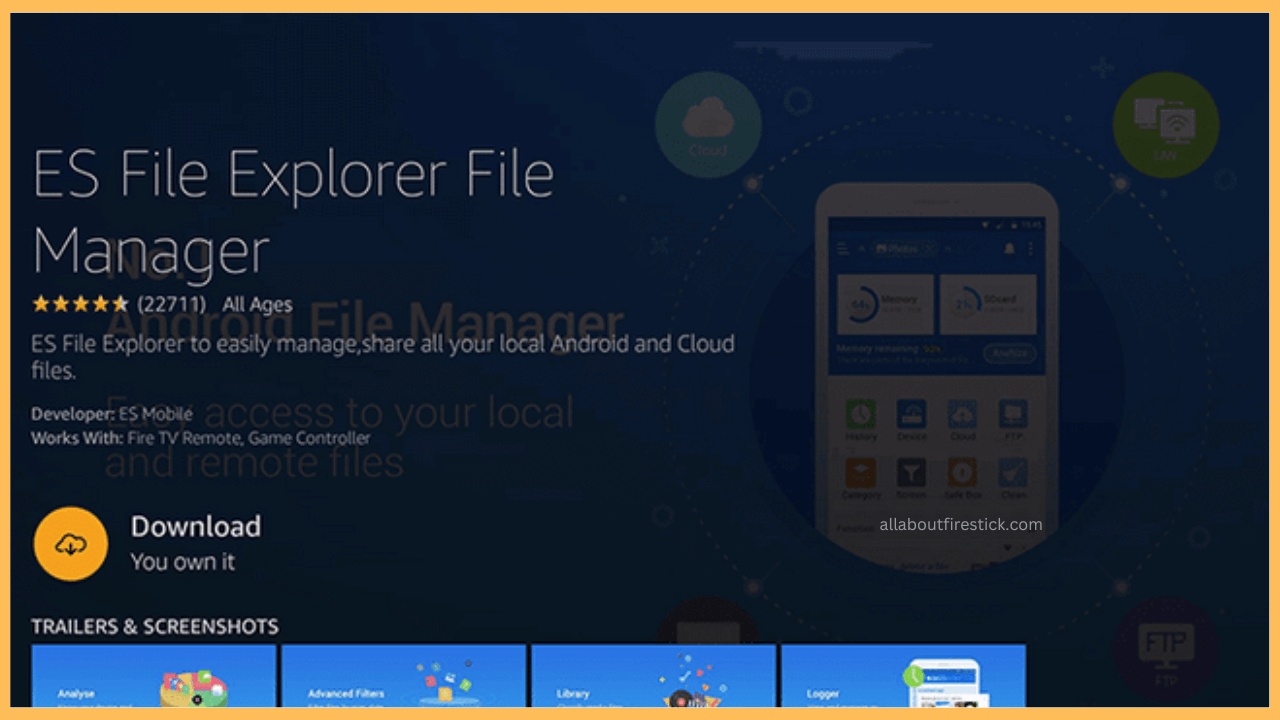
Task: Tap the Safe Box icon on phone
Action: coord(962,474)
